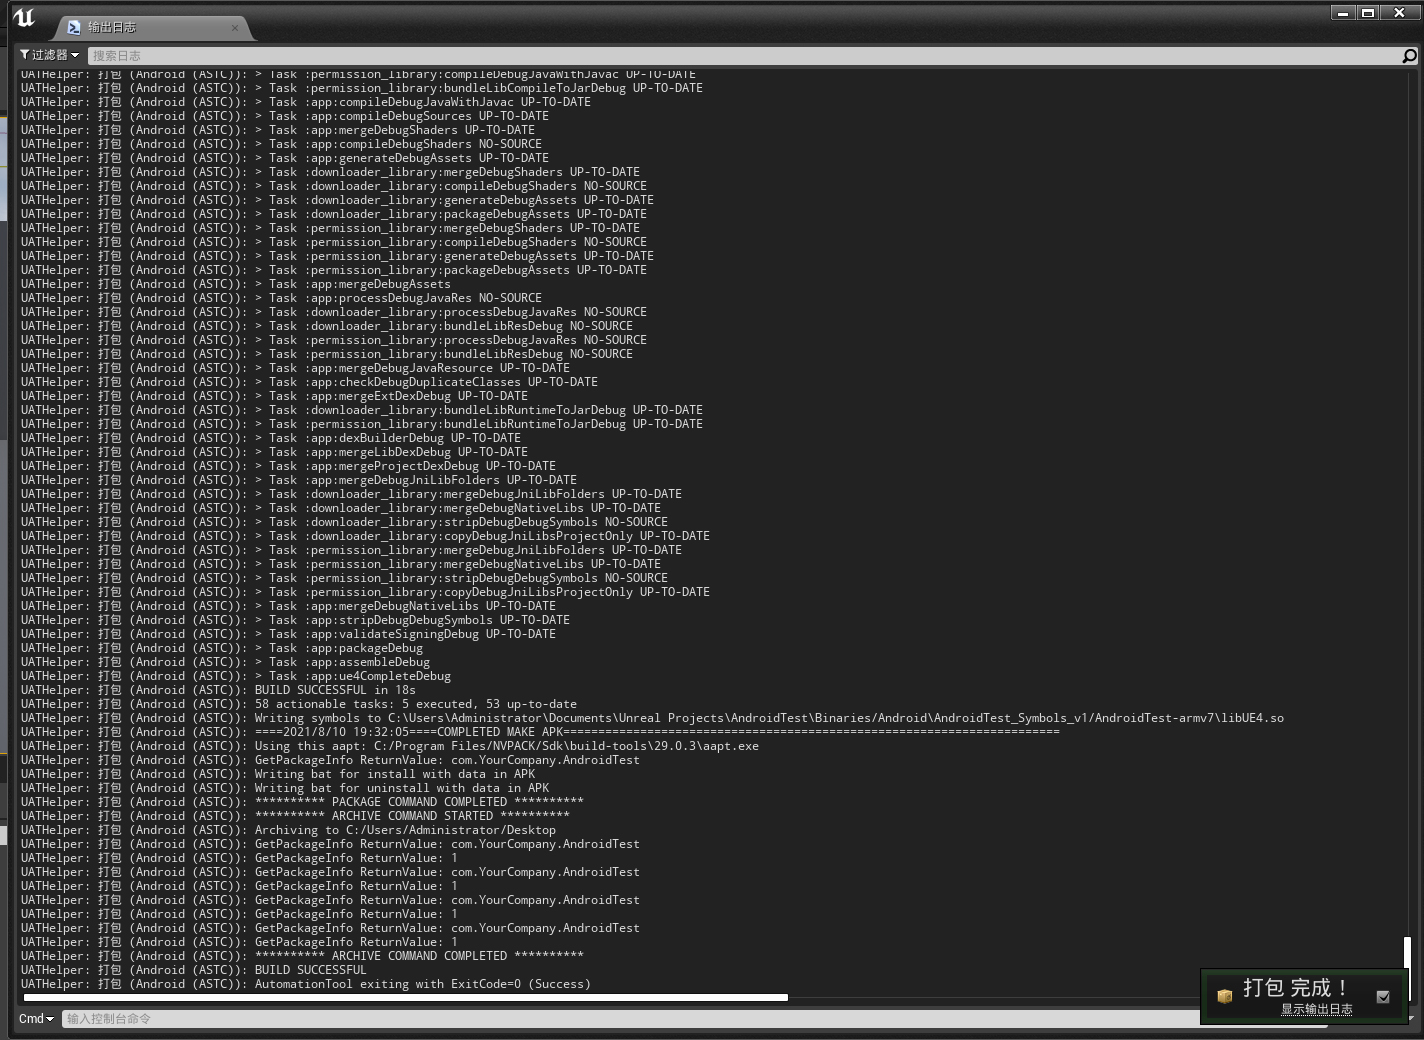Select the 'Using this aapt' log line
The height and width of the screenshot is (1040, 1424).
[x=390, y=746]
